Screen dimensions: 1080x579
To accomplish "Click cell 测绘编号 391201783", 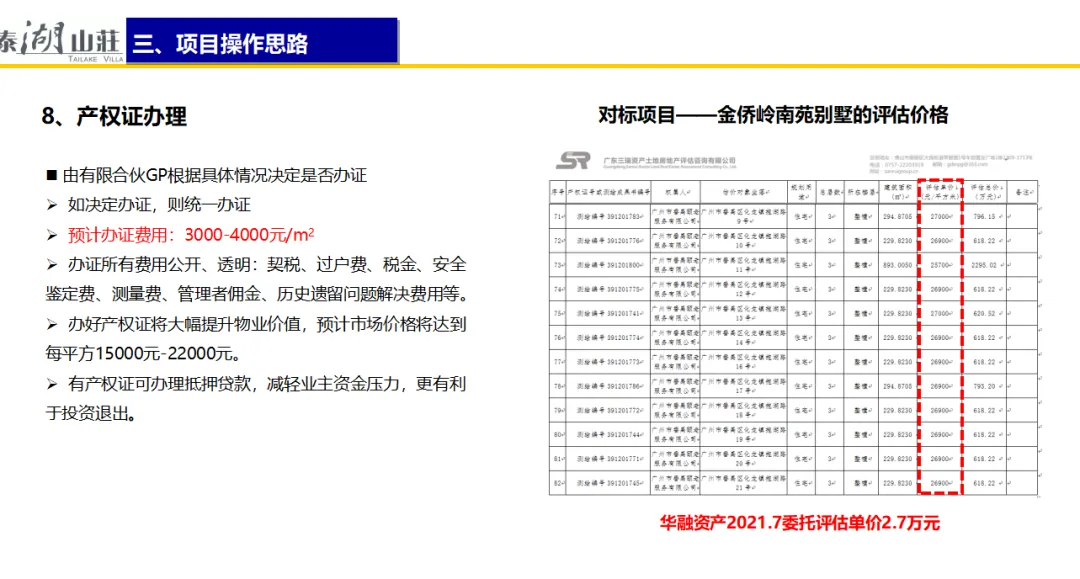I will [x=609, y=216].
